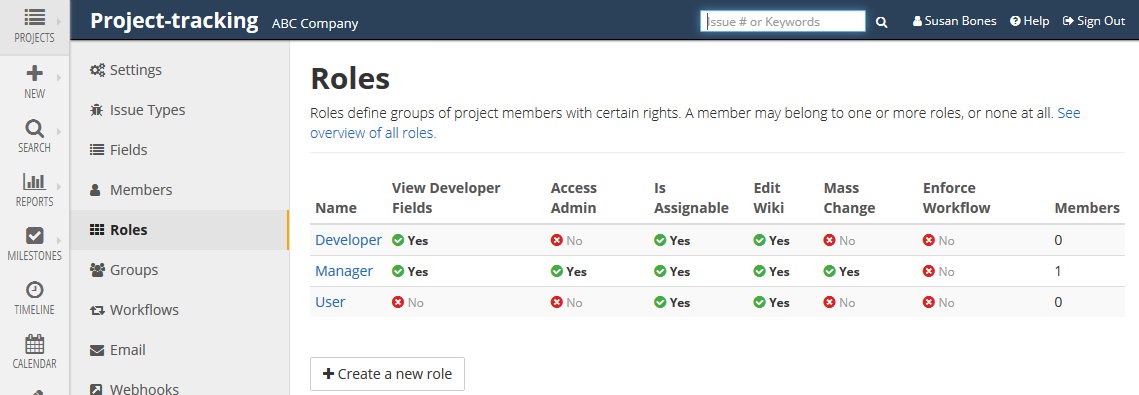The image size is (1139, 395).
Task: Click the Roles page heading
Action: coord(350,78)
